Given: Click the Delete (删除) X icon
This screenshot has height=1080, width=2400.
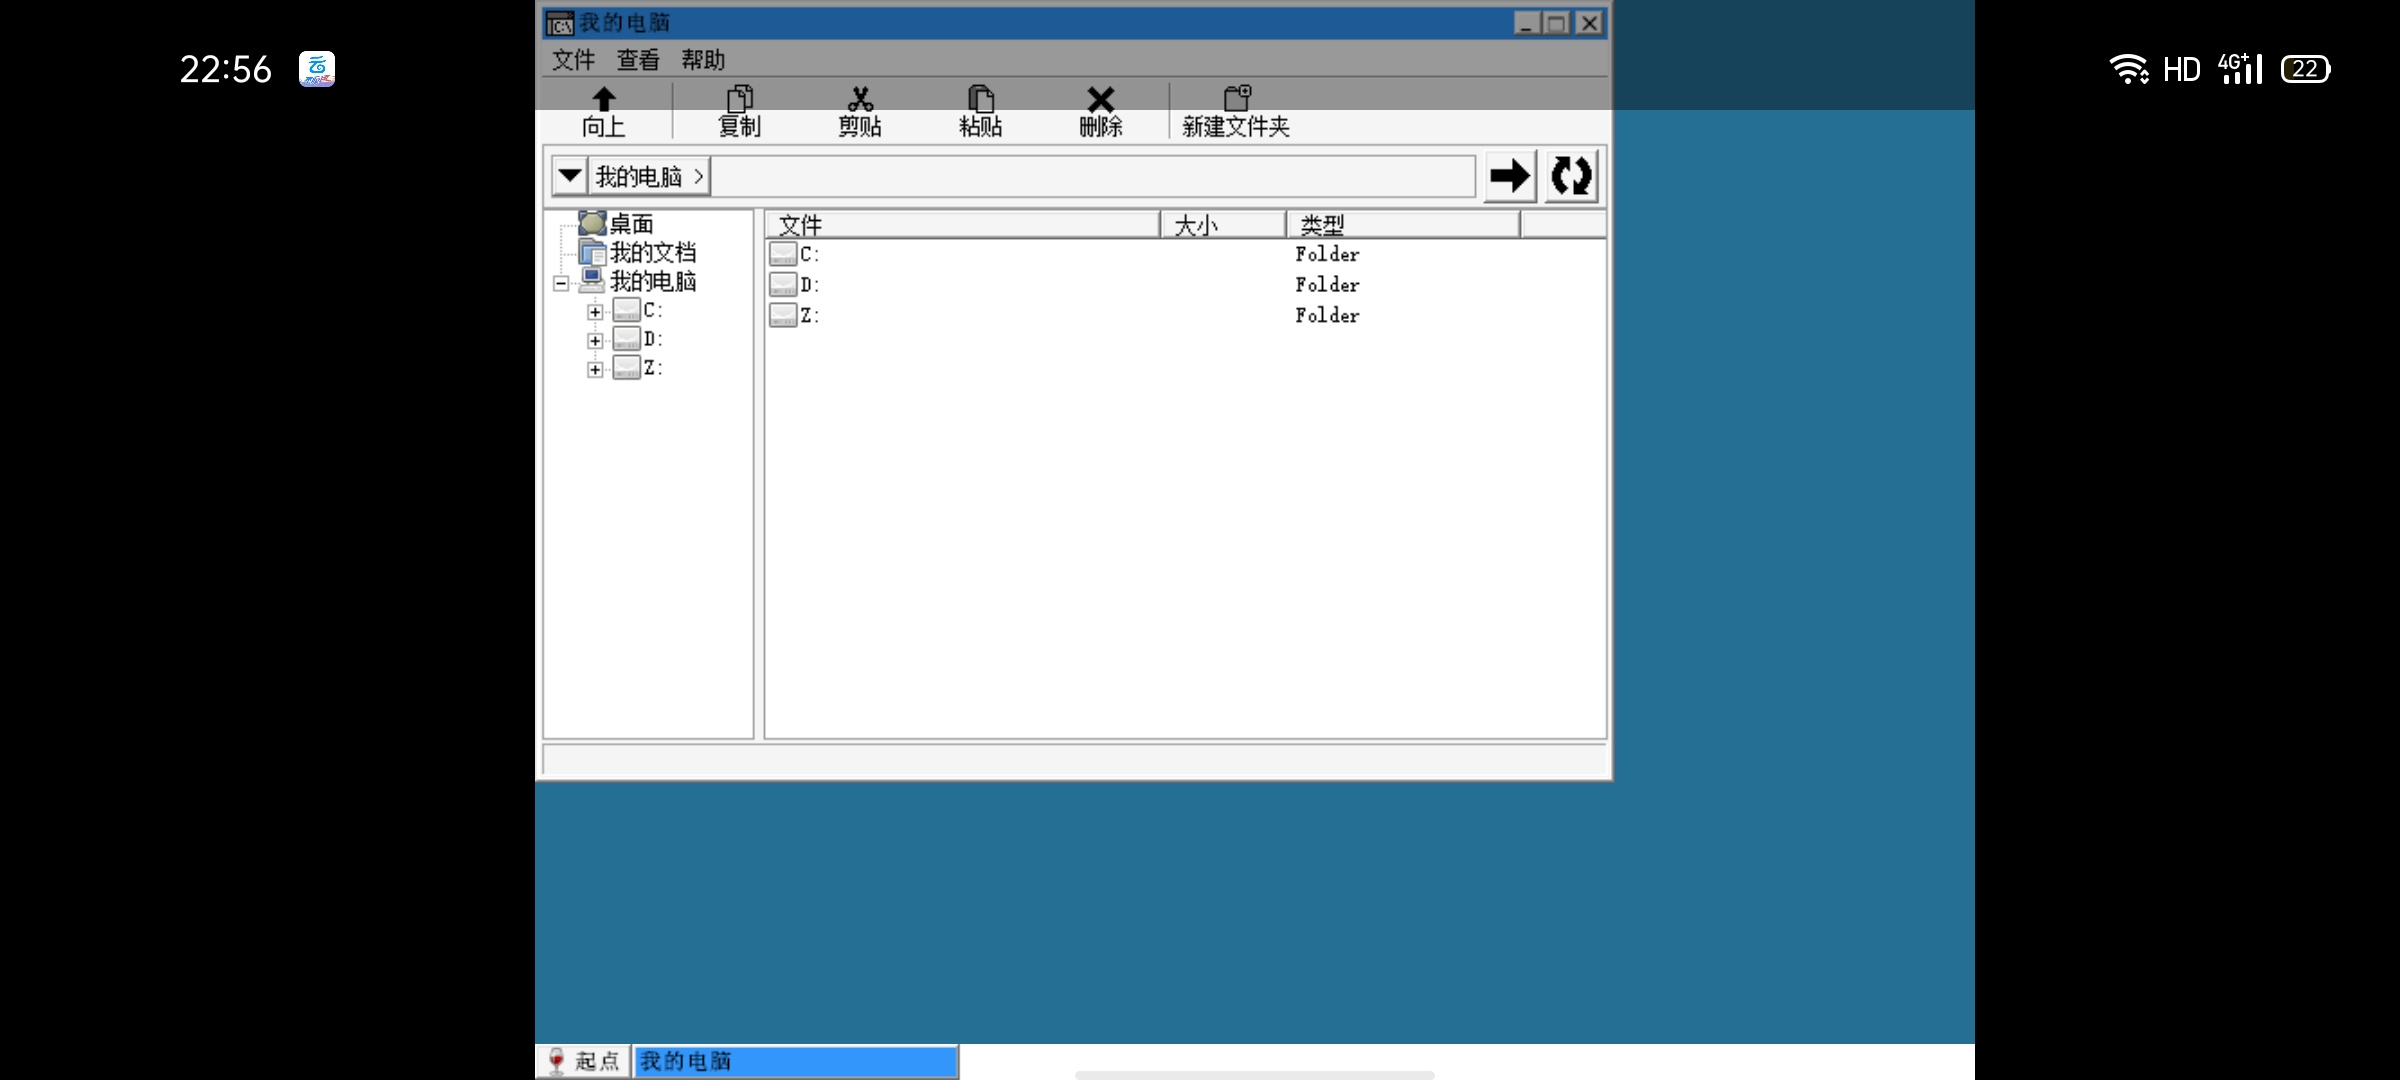Looking at the screenshot, I should tap(1101, 99).
